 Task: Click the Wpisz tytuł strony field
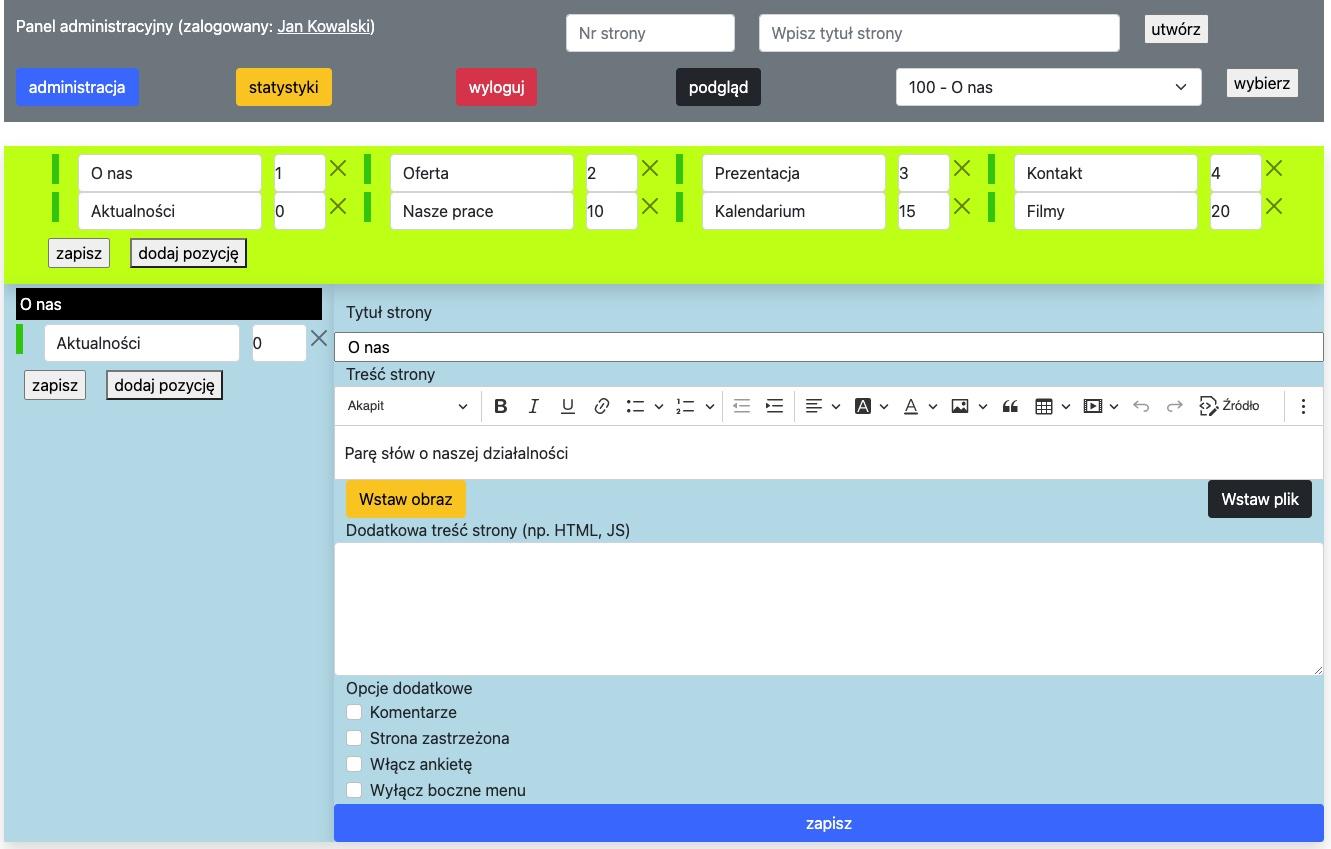(x=939, y=33)
